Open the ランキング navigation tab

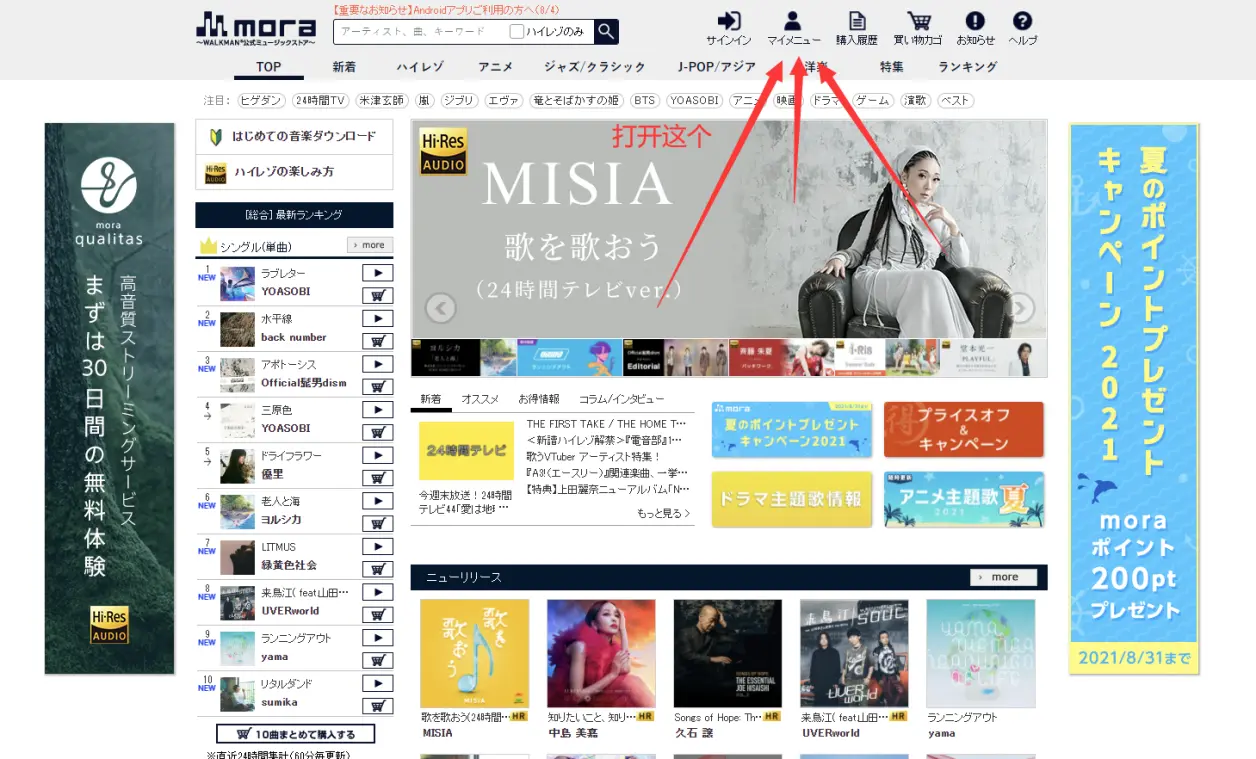click(x=968, y=67)
